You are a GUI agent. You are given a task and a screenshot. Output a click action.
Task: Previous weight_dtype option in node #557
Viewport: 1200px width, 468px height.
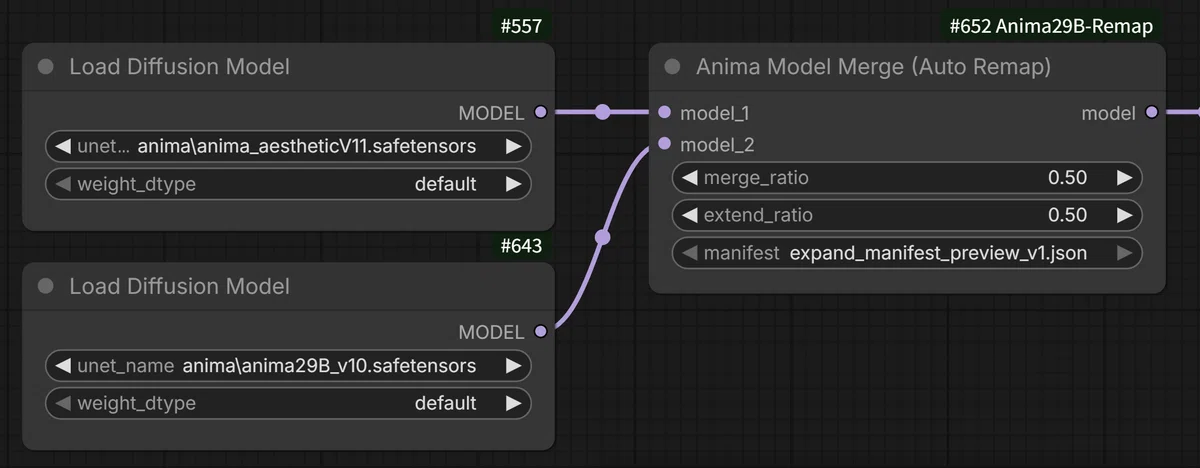tap(62, 184)
